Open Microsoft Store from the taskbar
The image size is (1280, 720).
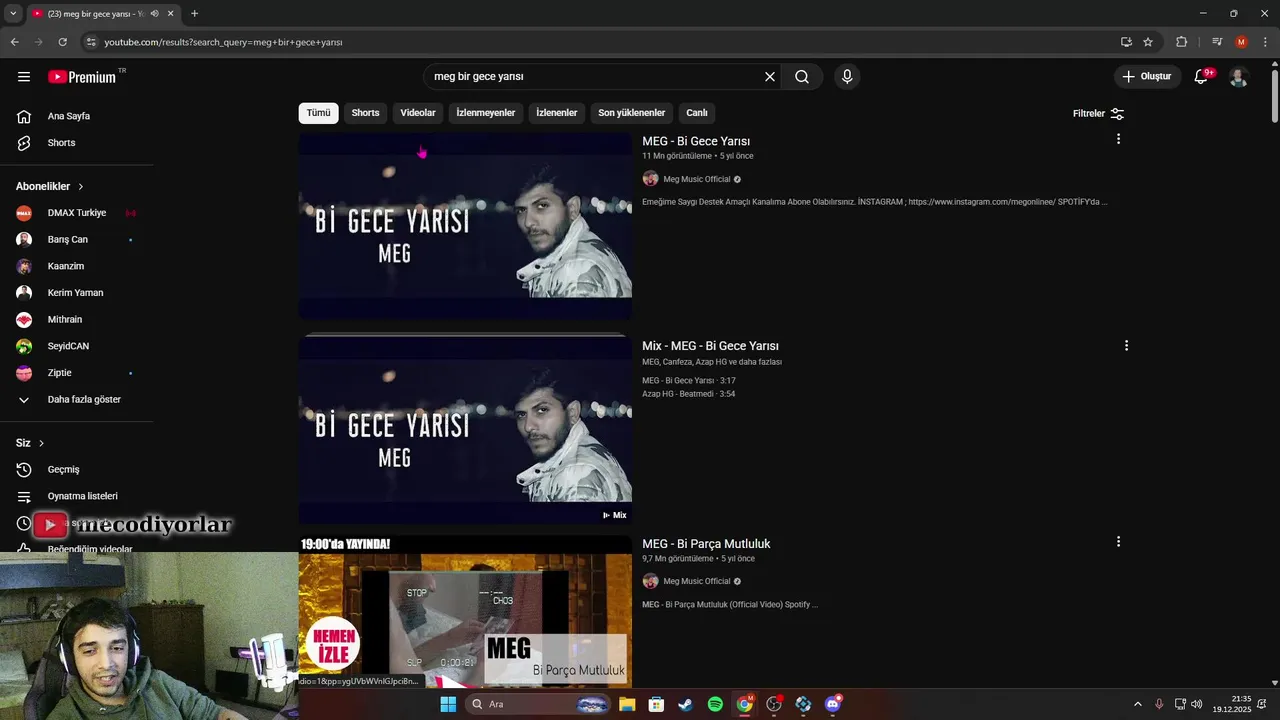tap(656, 704)
